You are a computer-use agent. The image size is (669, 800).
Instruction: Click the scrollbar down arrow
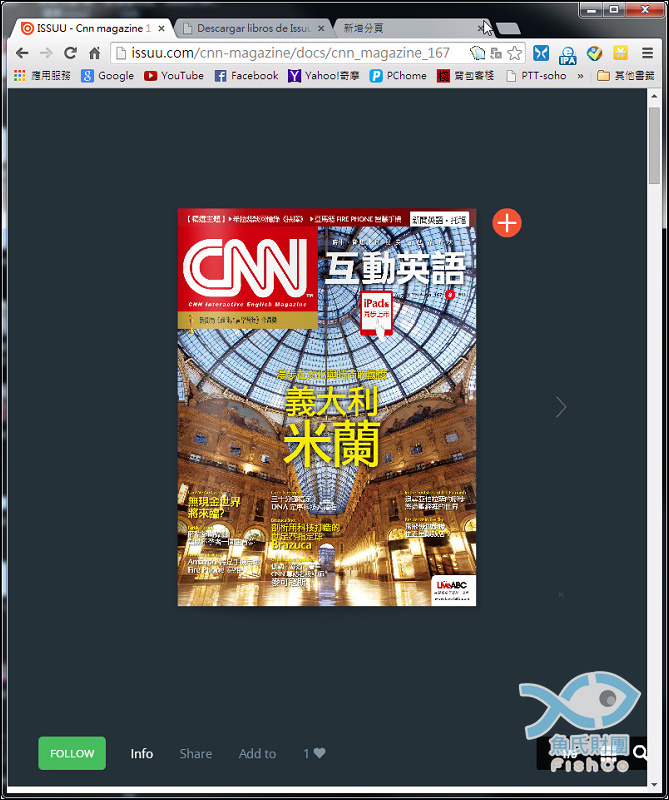point(654,784)
